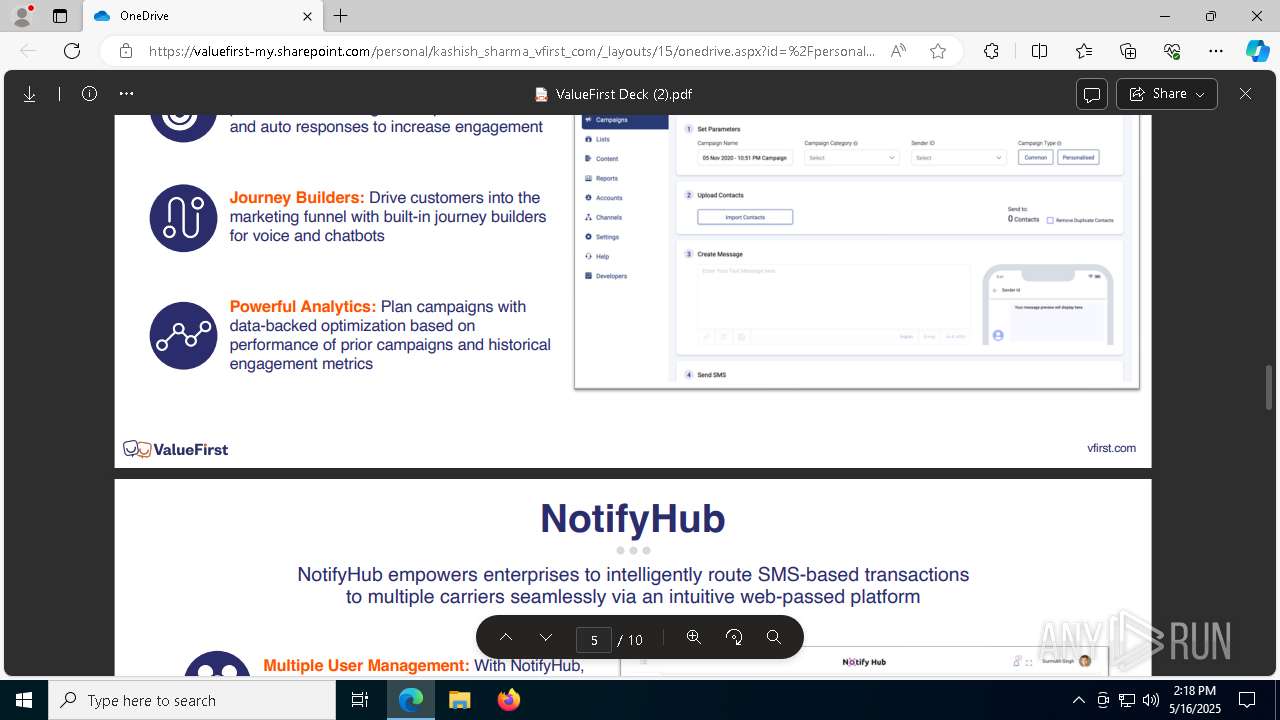1280x720 pixels.
Task: Choose the Personalised campaign type button
Action: [1078, 157]
